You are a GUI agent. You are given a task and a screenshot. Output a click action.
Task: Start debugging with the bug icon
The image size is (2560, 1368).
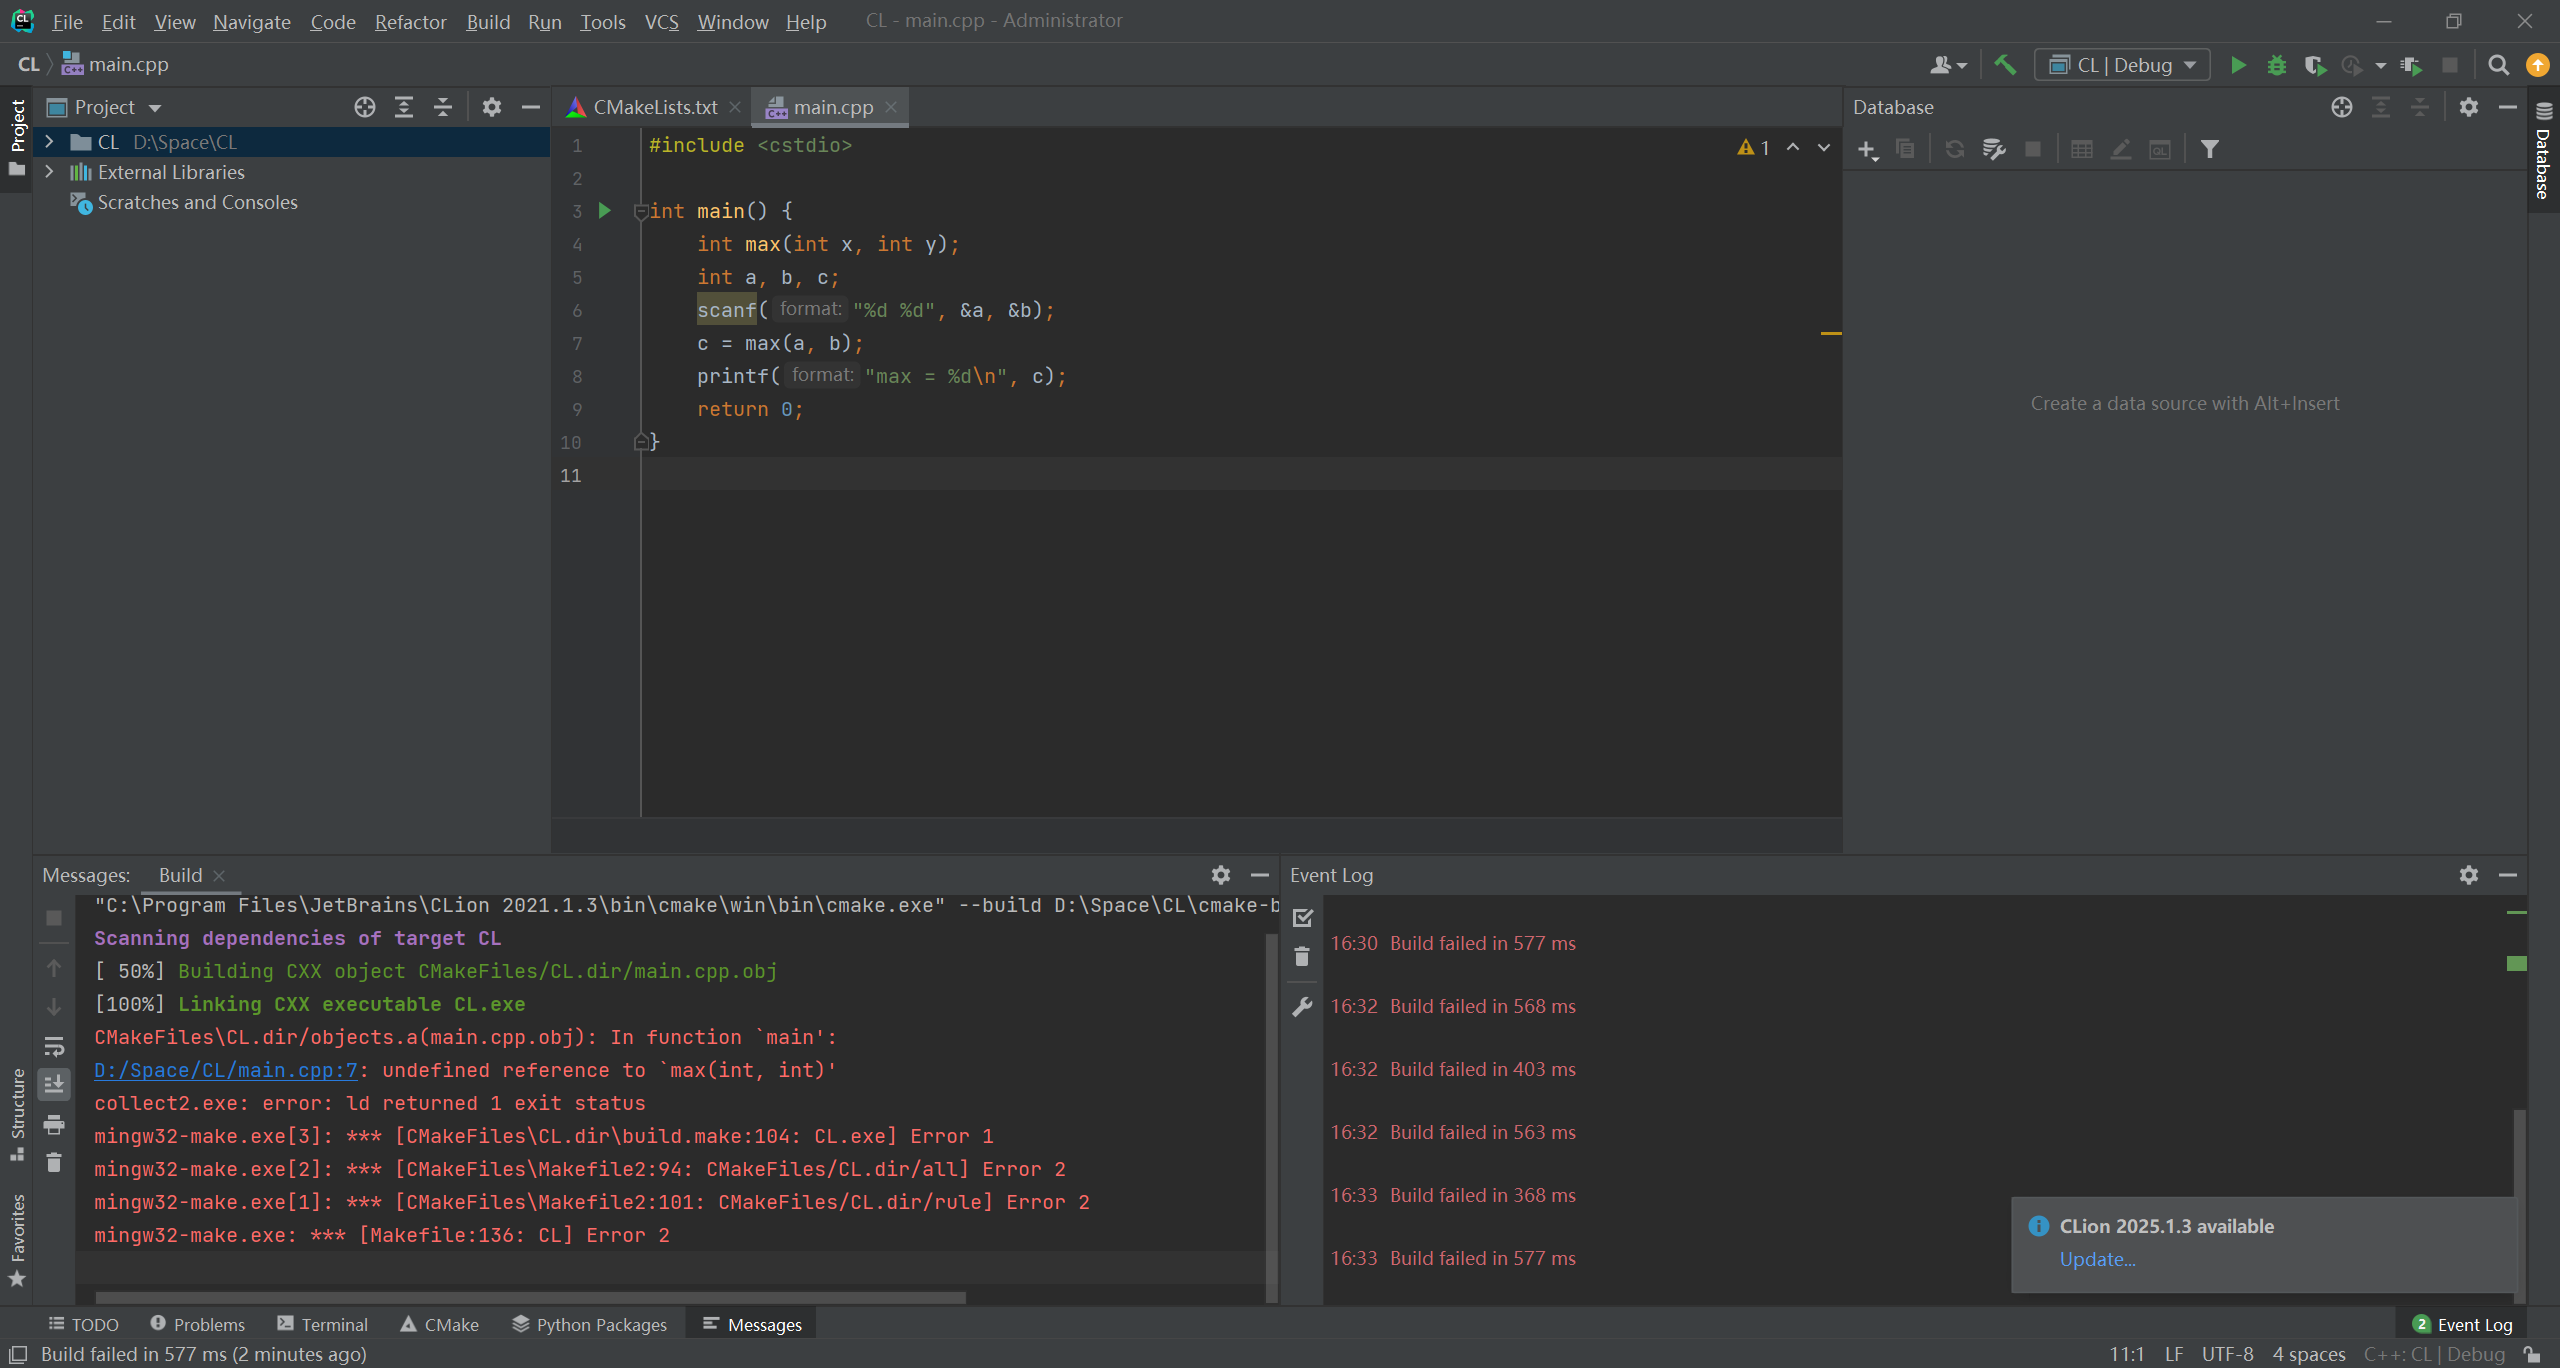(x=2277, y=65)
